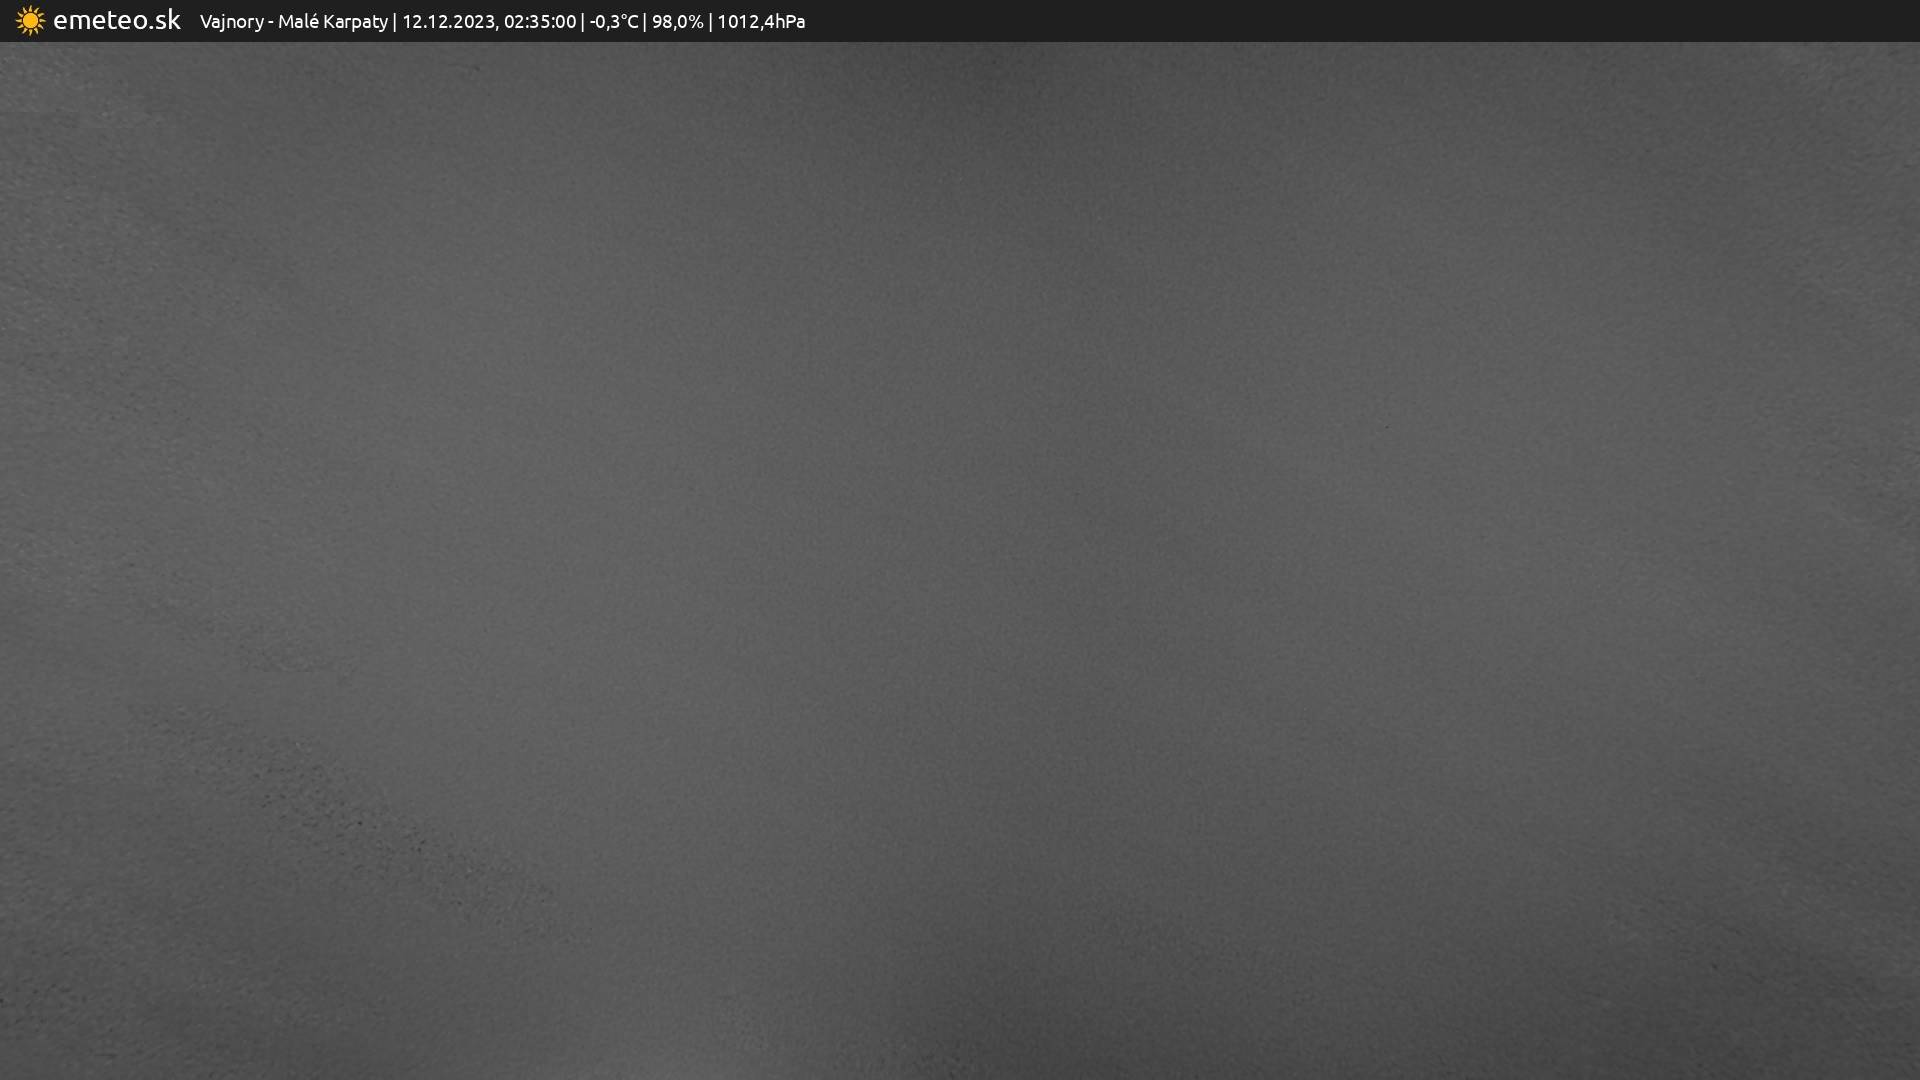Click the timestamp 02:35:00
The height and width of the screenshot is (1080, 1920).
(x=539, y=22)
